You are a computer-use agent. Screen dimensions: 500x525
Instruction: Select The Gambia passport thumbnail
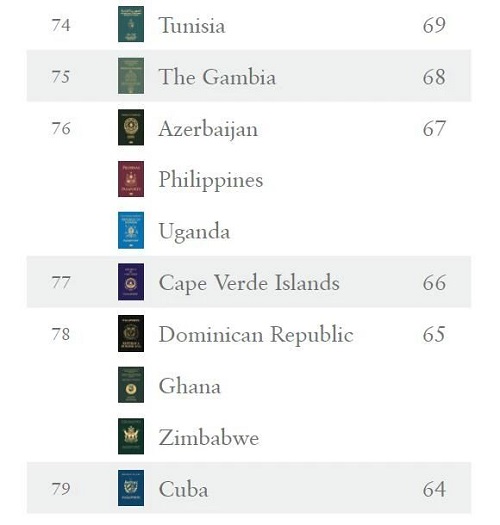[131, 76]
